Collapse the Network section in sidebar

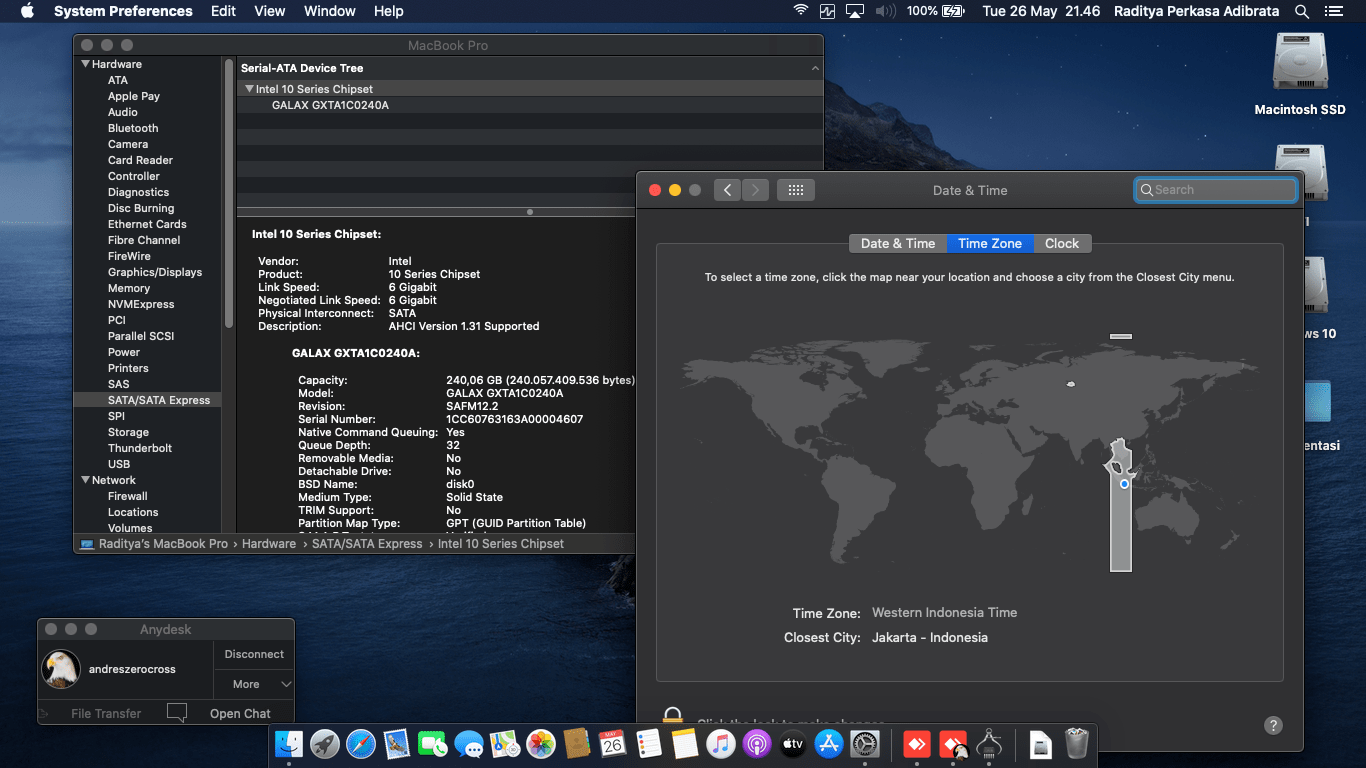(86, 480)
